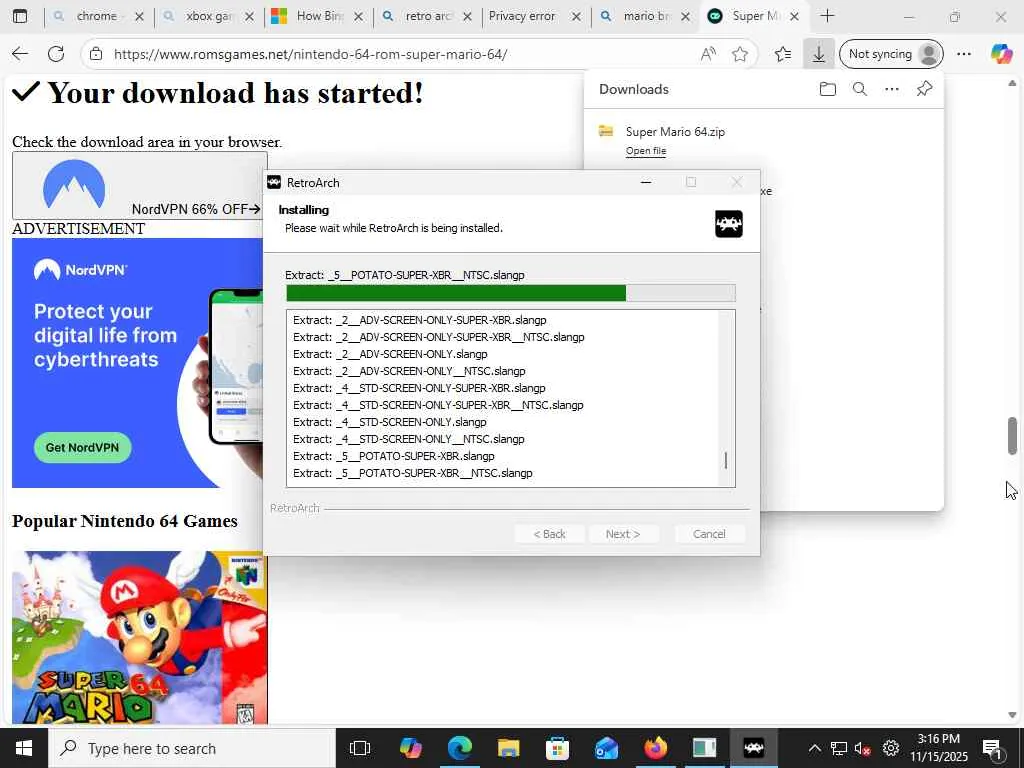Screen dimensions: 1024x768
Task: Click the green installation progress bar
Action: 511,293
